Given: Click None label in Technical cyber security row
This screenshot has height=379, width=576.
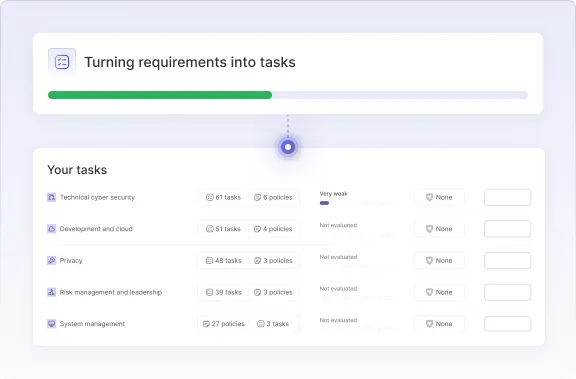Looking at the screenshot, I should click(x=444, y=197).
